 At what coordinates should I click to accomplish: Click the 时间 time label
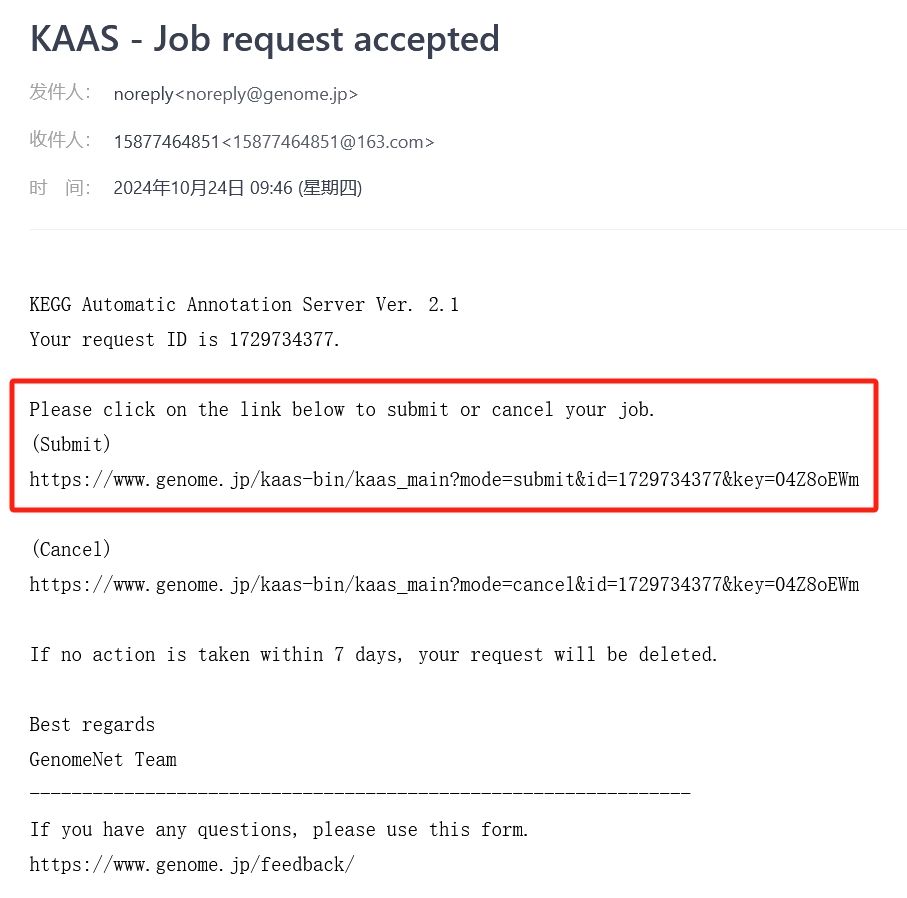[x=60, y=187]
